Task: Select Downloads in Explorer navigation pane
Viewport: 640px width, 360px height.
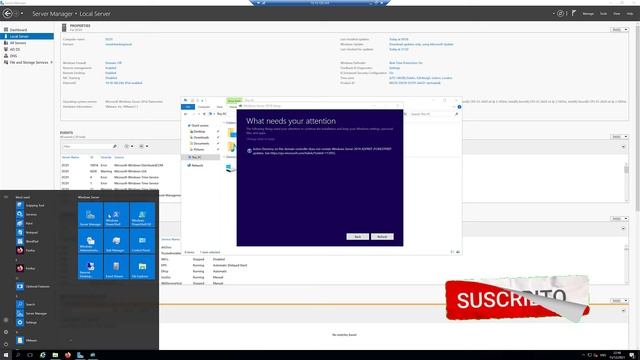Action: coord(201,138)
